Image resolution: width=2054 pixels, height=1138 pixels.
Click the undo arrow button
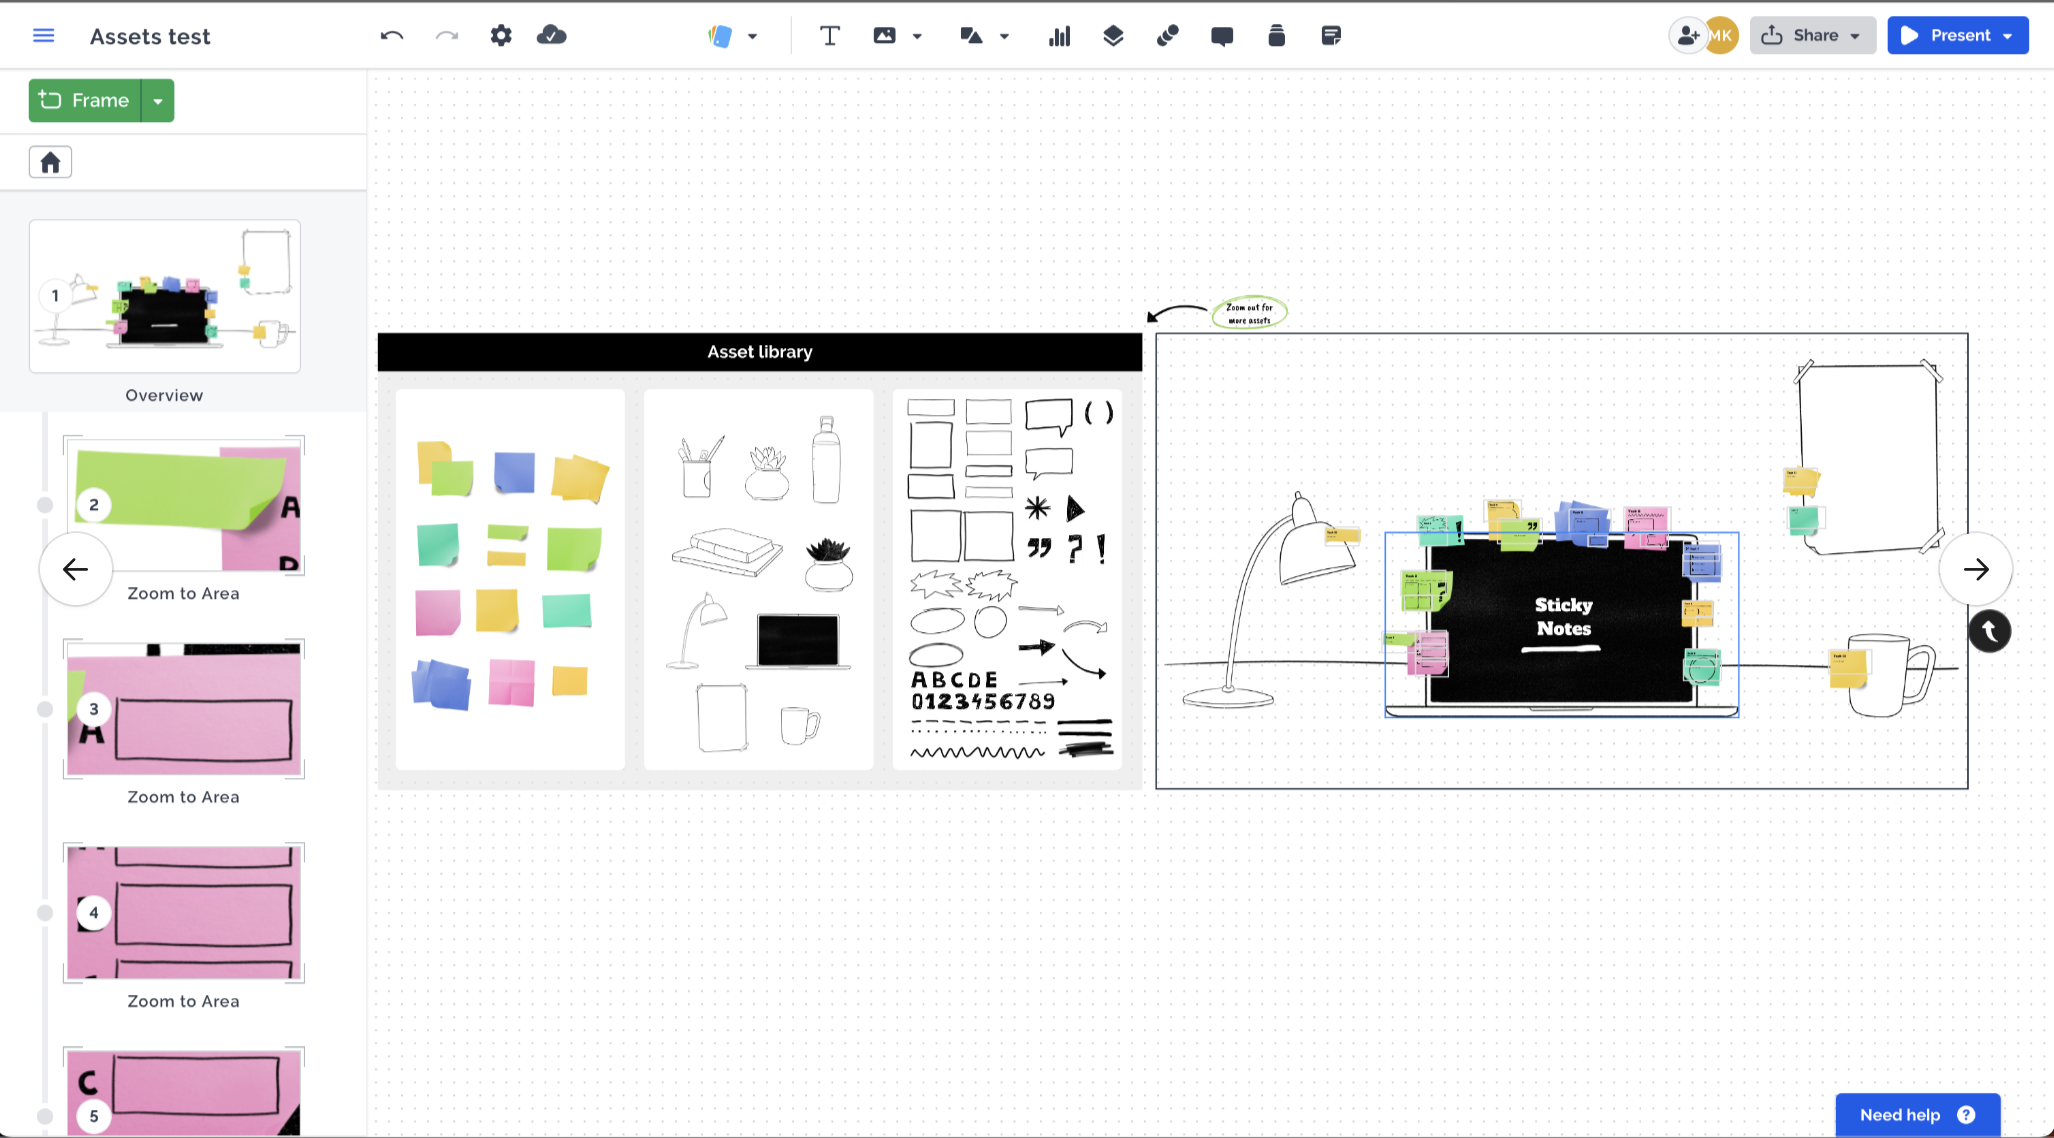point(392,35)
